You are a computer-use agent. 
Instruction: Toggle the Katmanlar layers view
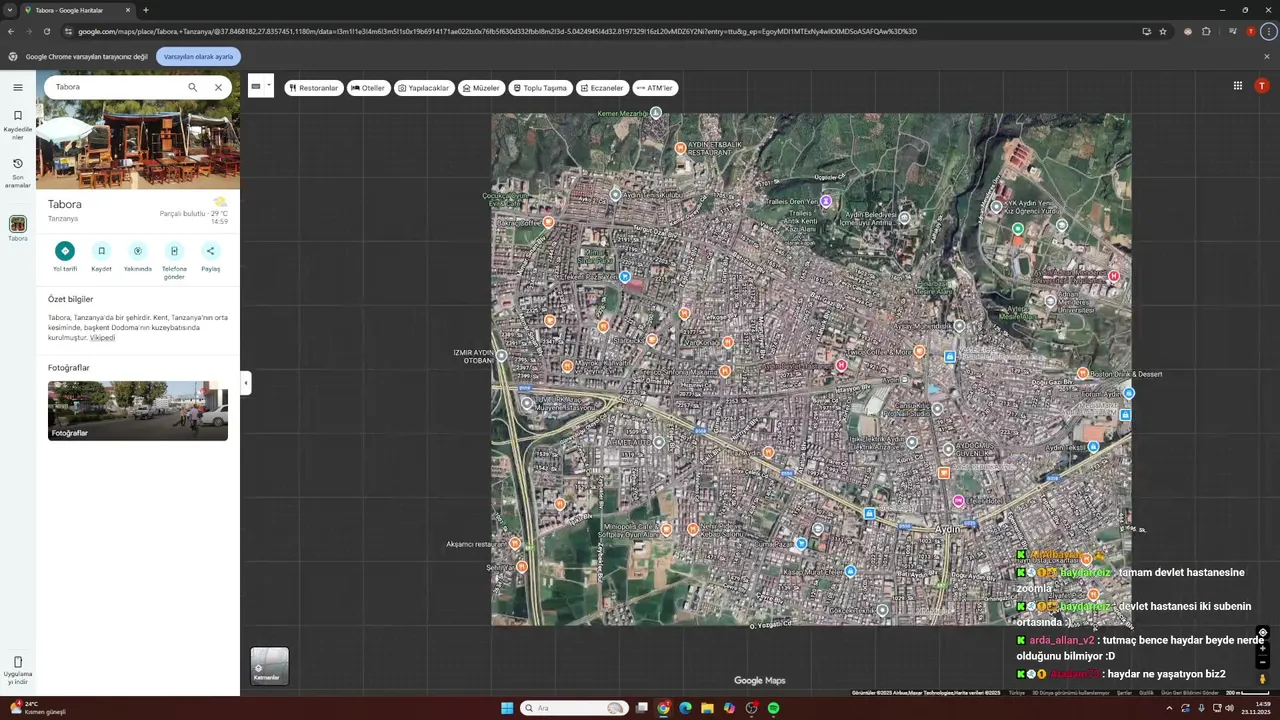pos(269,666)
